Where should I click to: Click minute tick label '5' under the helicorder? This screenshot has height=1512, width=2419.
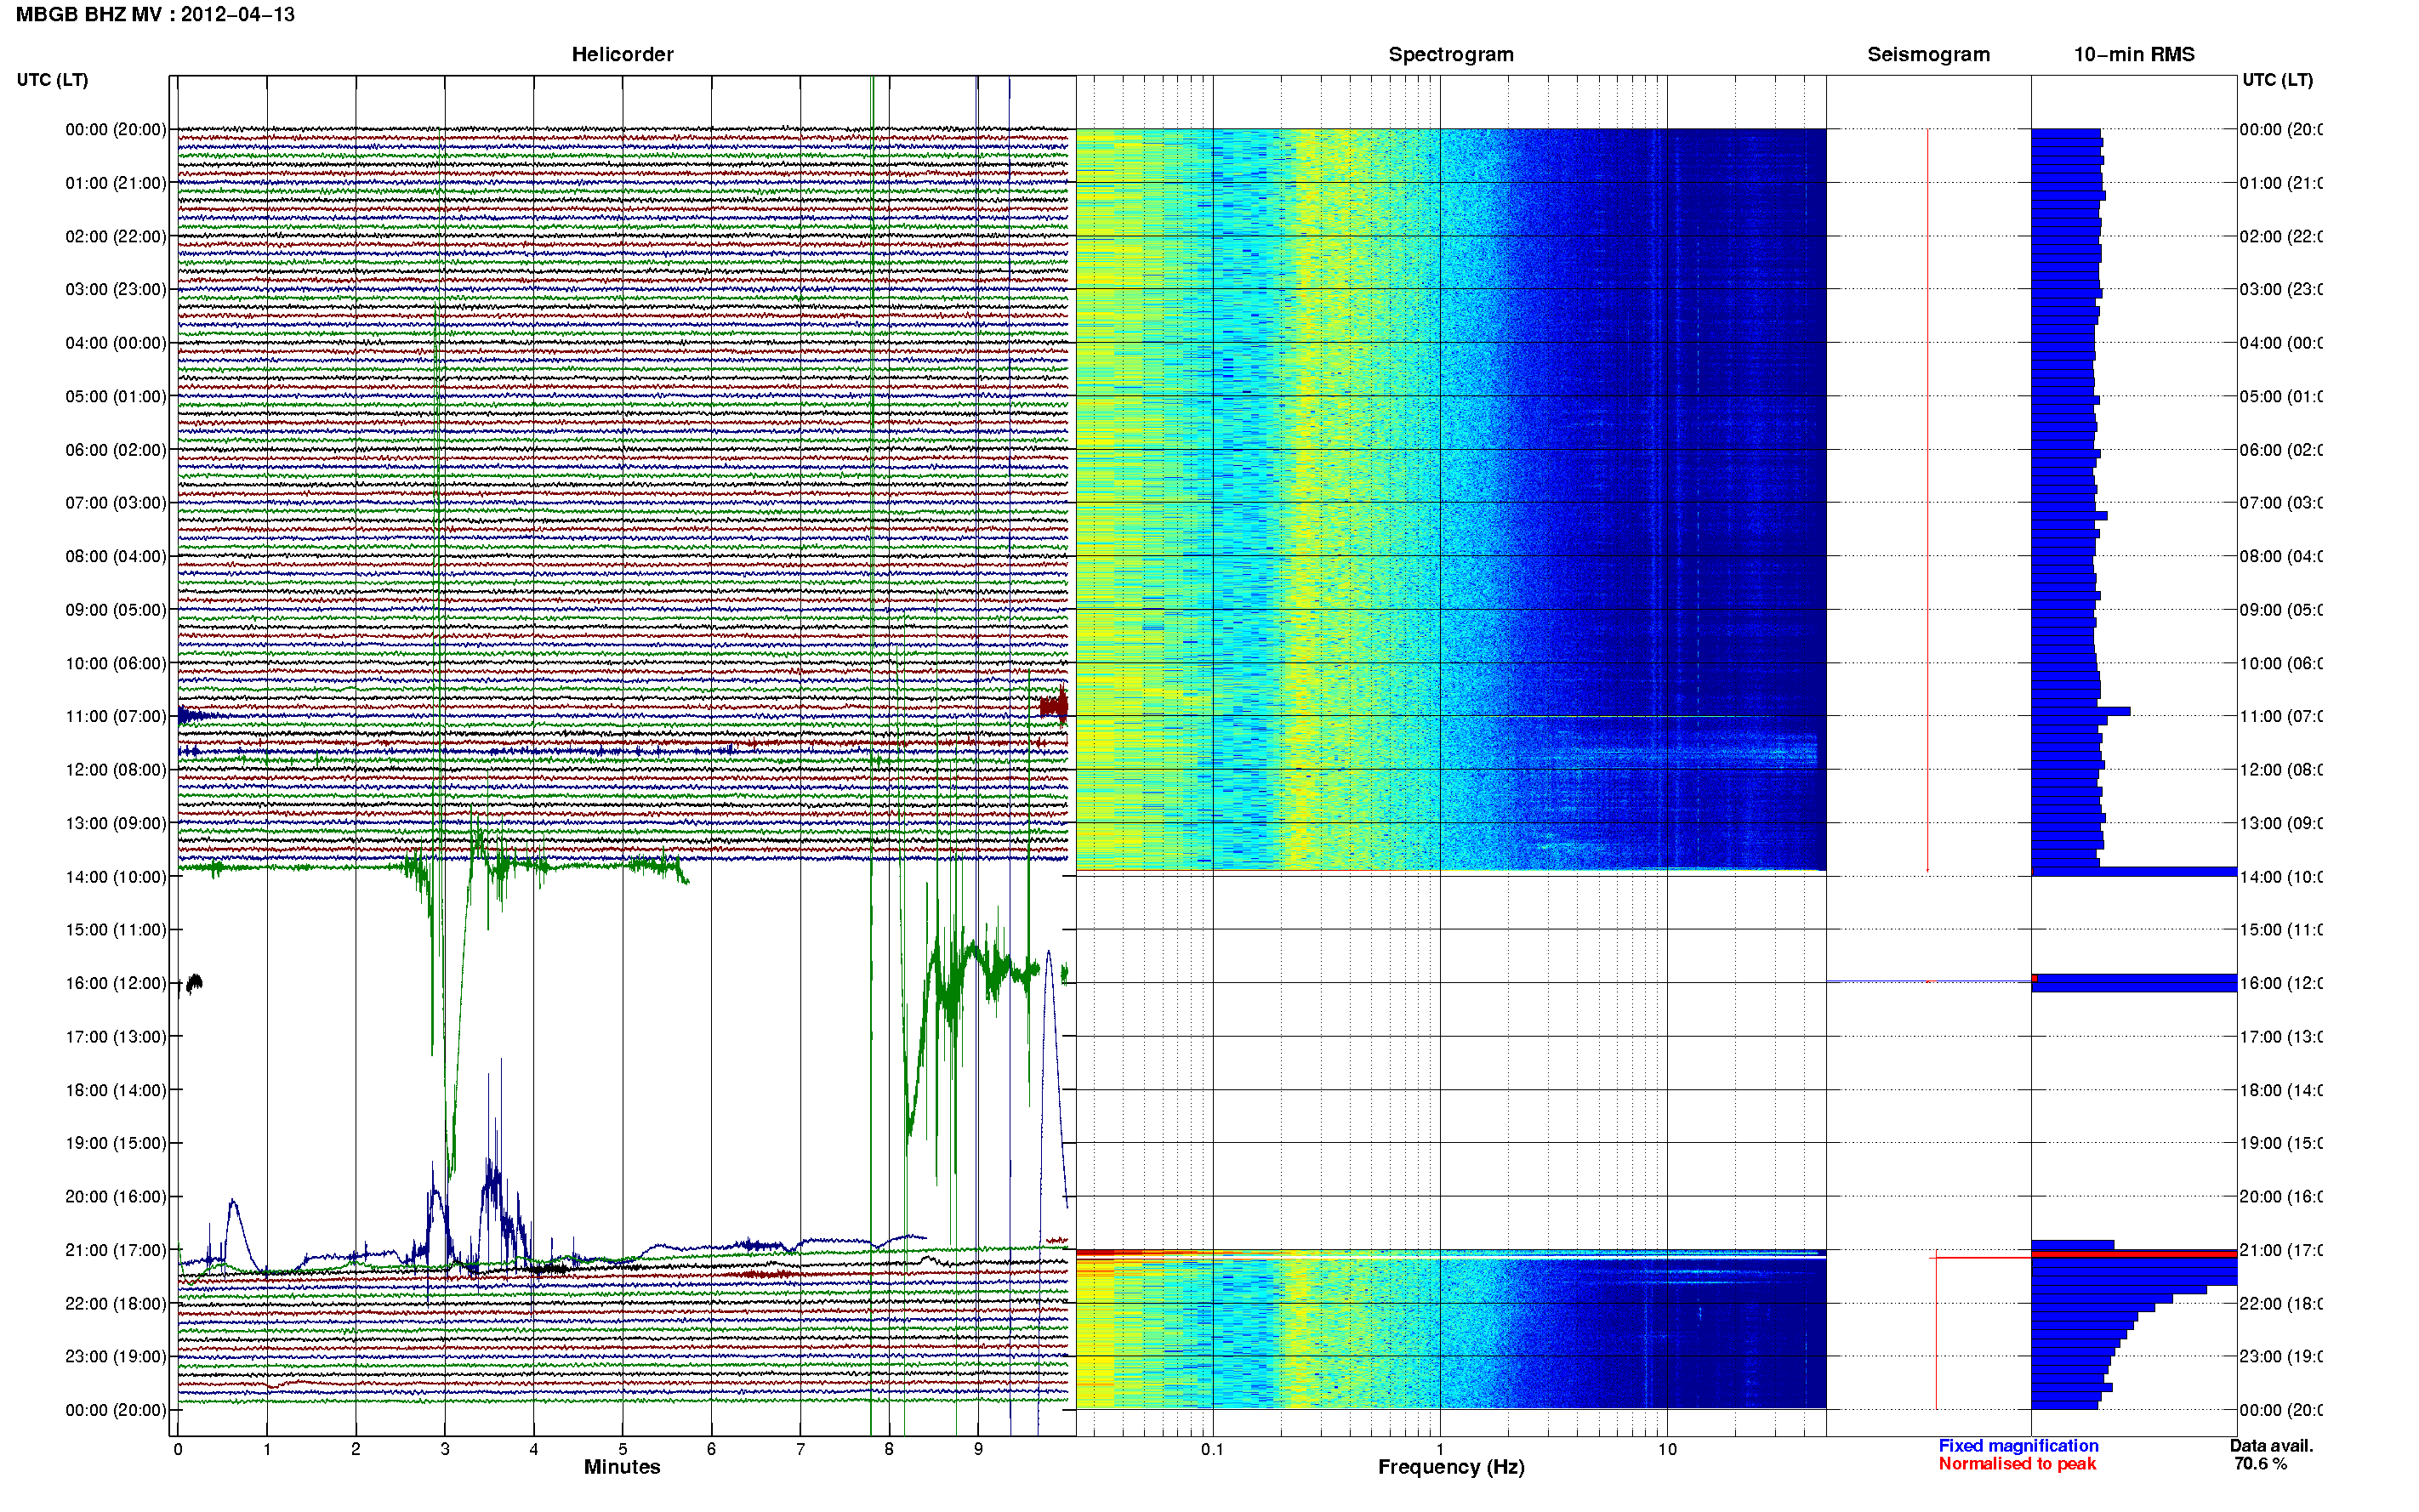coord(623,1450)
